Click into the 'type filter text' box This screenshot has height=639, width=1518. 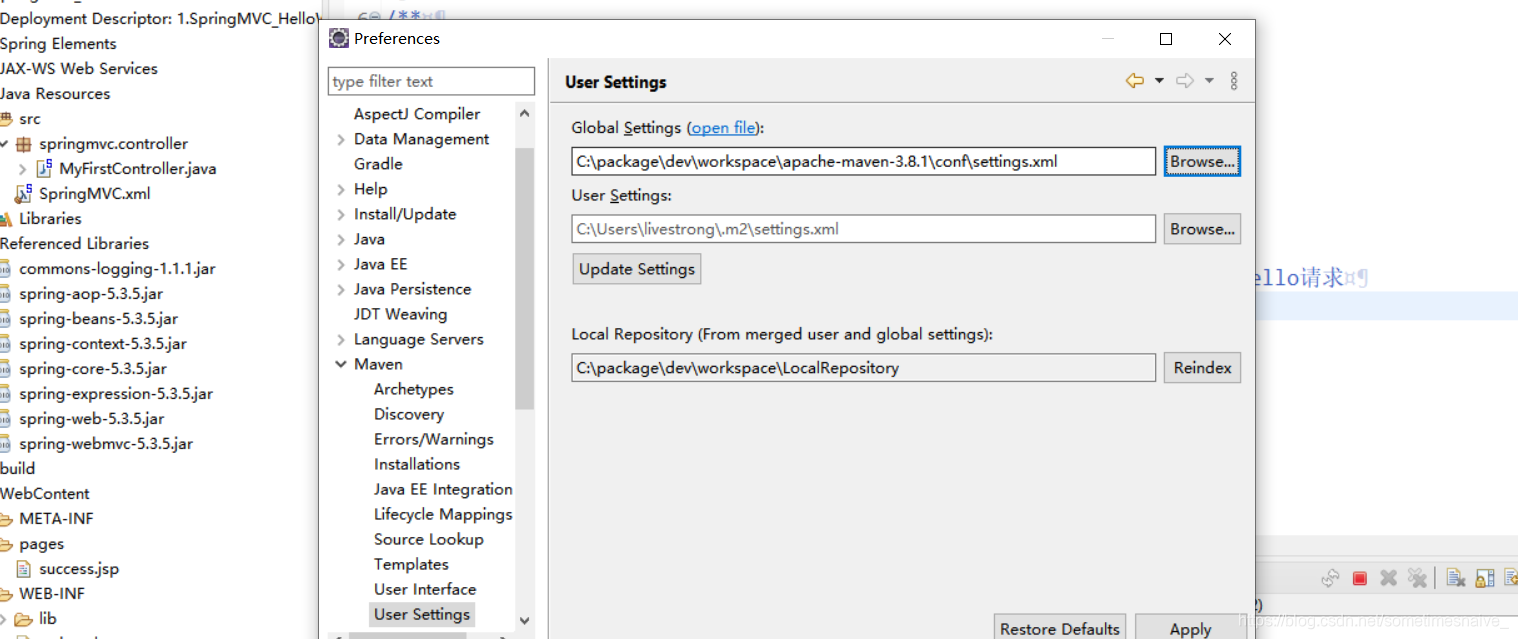pyautogui.click(x=432, y=81)
